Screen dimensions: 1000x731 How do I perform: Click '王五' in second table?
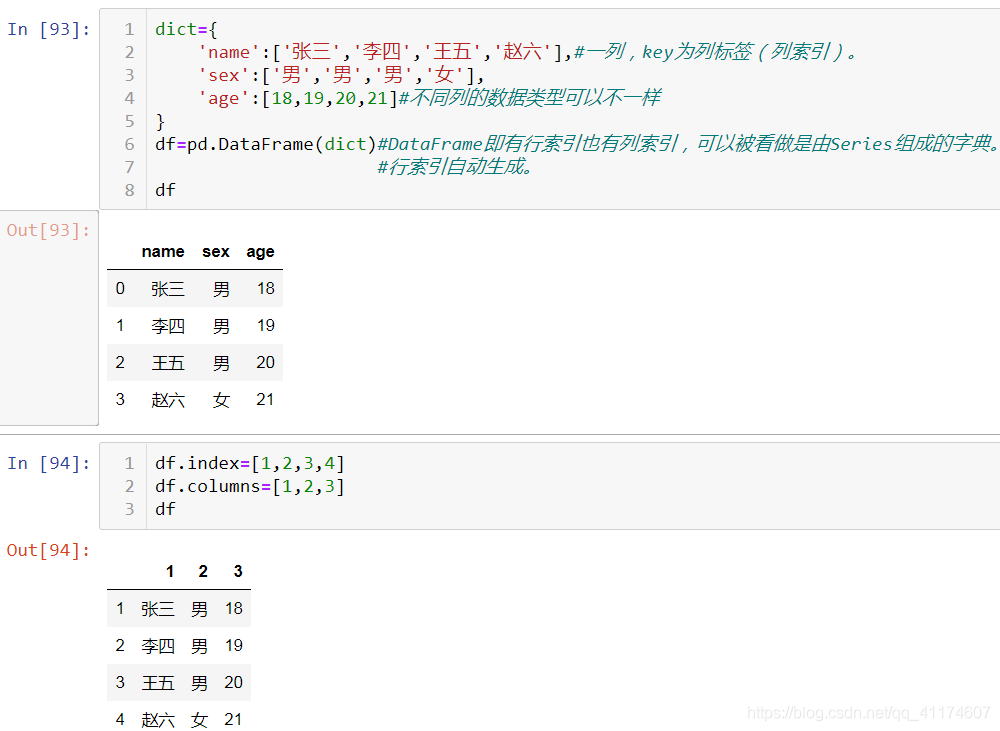tap(158, 683)
